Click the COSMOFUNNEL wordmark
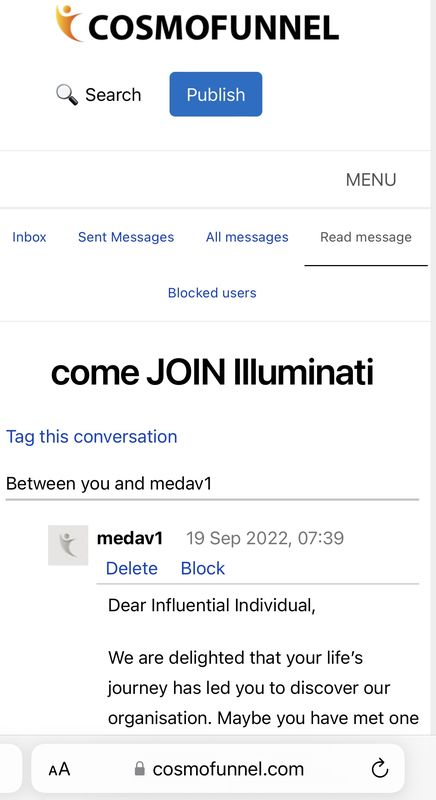This screenshot has height=800, width=436. [x=213, y=27]
